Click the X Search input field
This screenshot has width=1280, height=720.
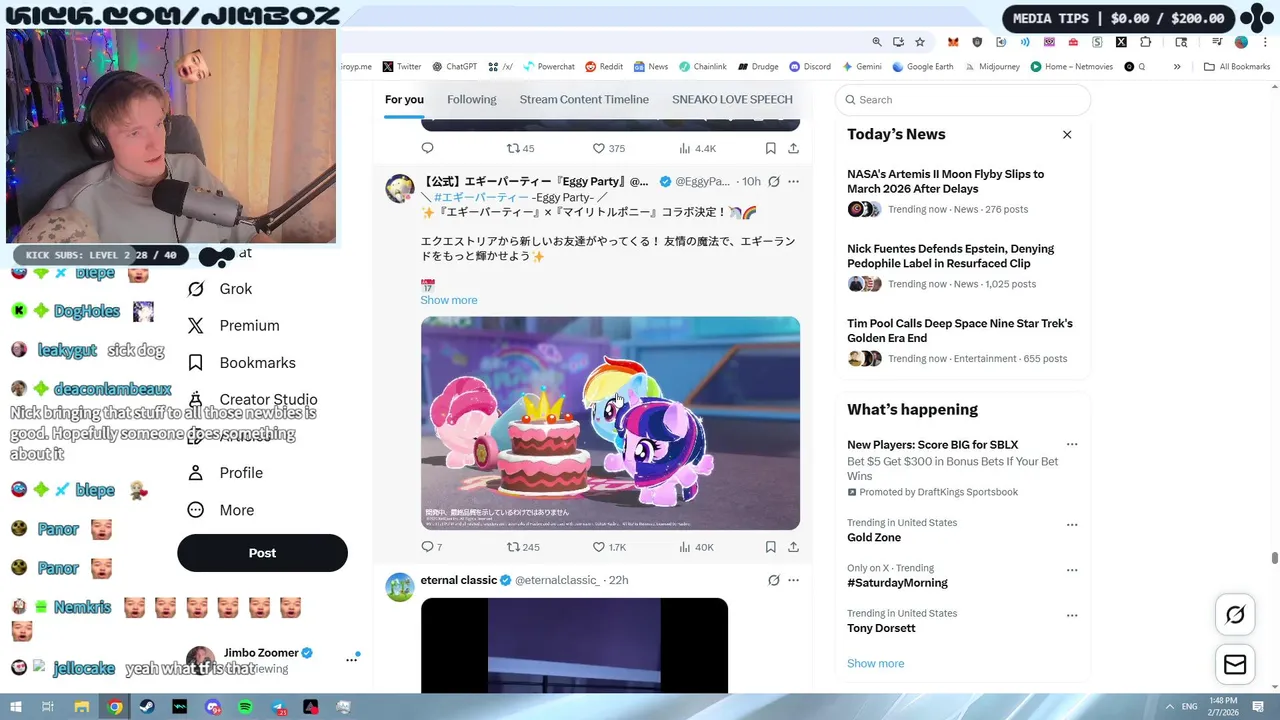pos(963,100)
